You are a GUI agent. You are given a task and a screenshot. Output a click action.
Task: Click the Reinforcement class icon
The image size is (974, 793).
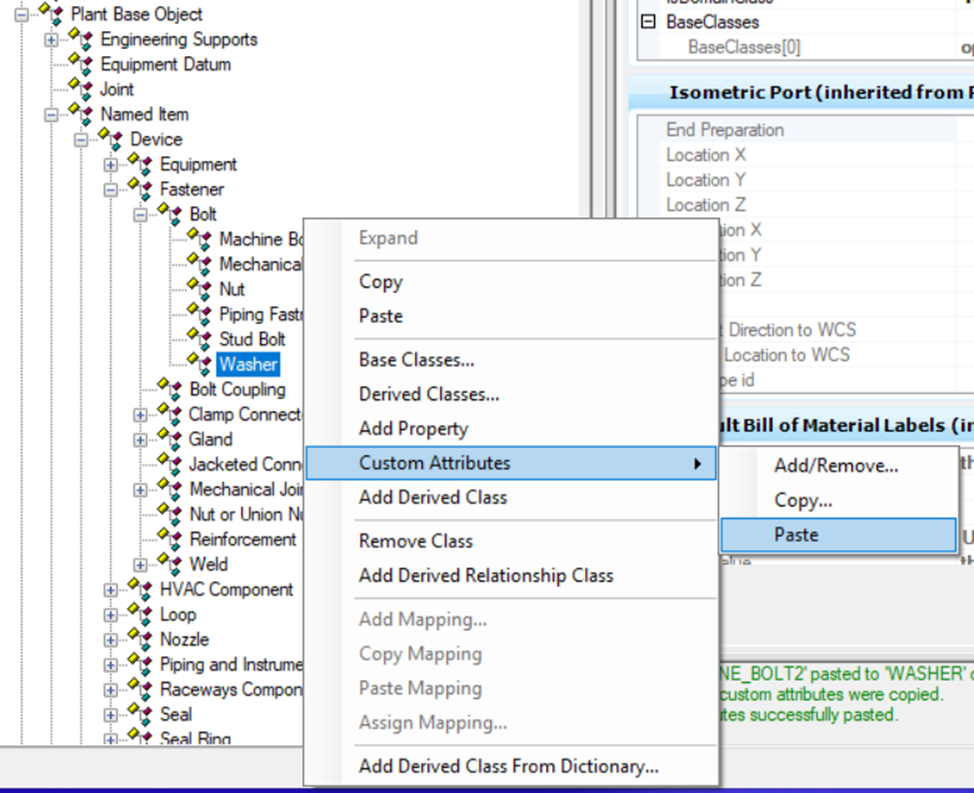[x=170, y=539]
